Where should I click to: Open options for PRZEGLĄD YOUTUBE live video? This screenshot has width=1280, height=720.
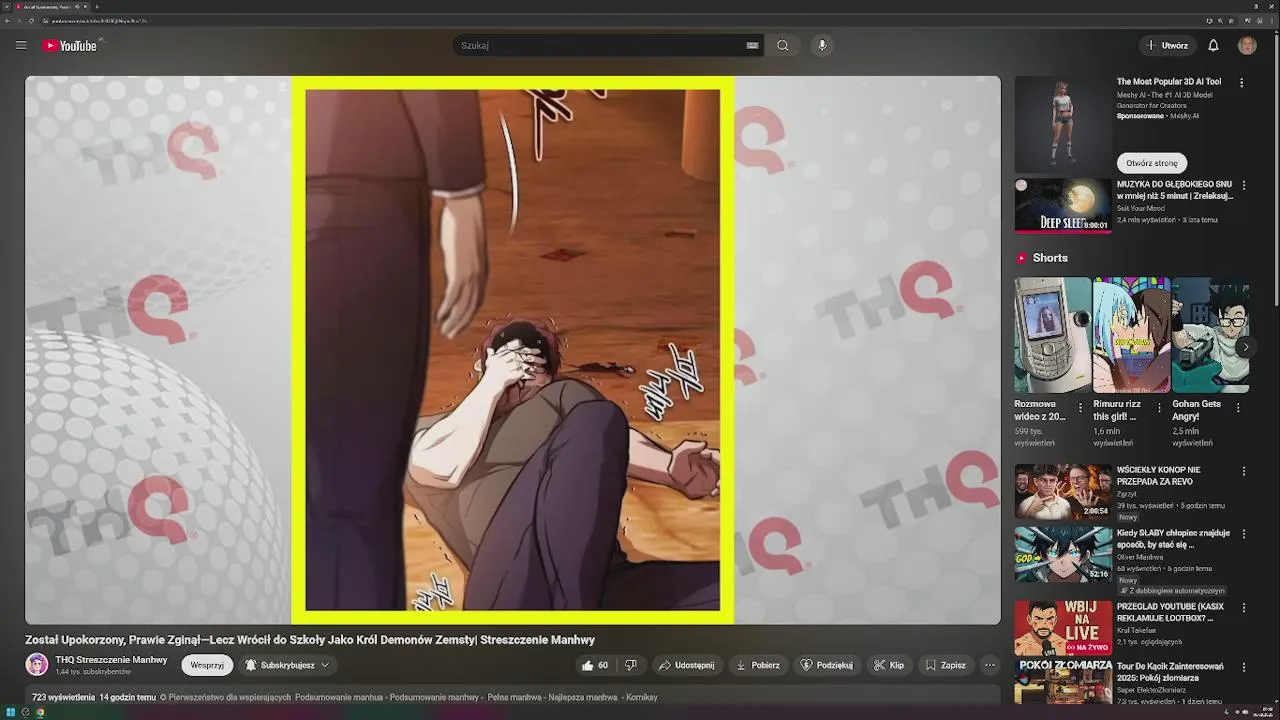point(1244,608)
